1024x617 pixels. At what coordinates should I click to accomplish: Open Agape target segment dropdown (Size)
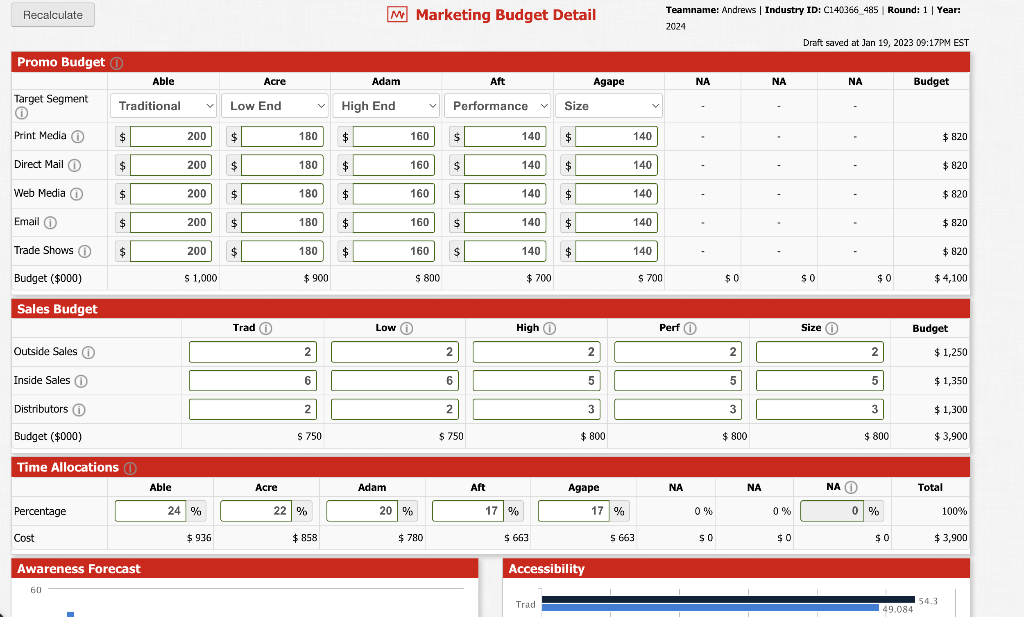click(609, 106)
